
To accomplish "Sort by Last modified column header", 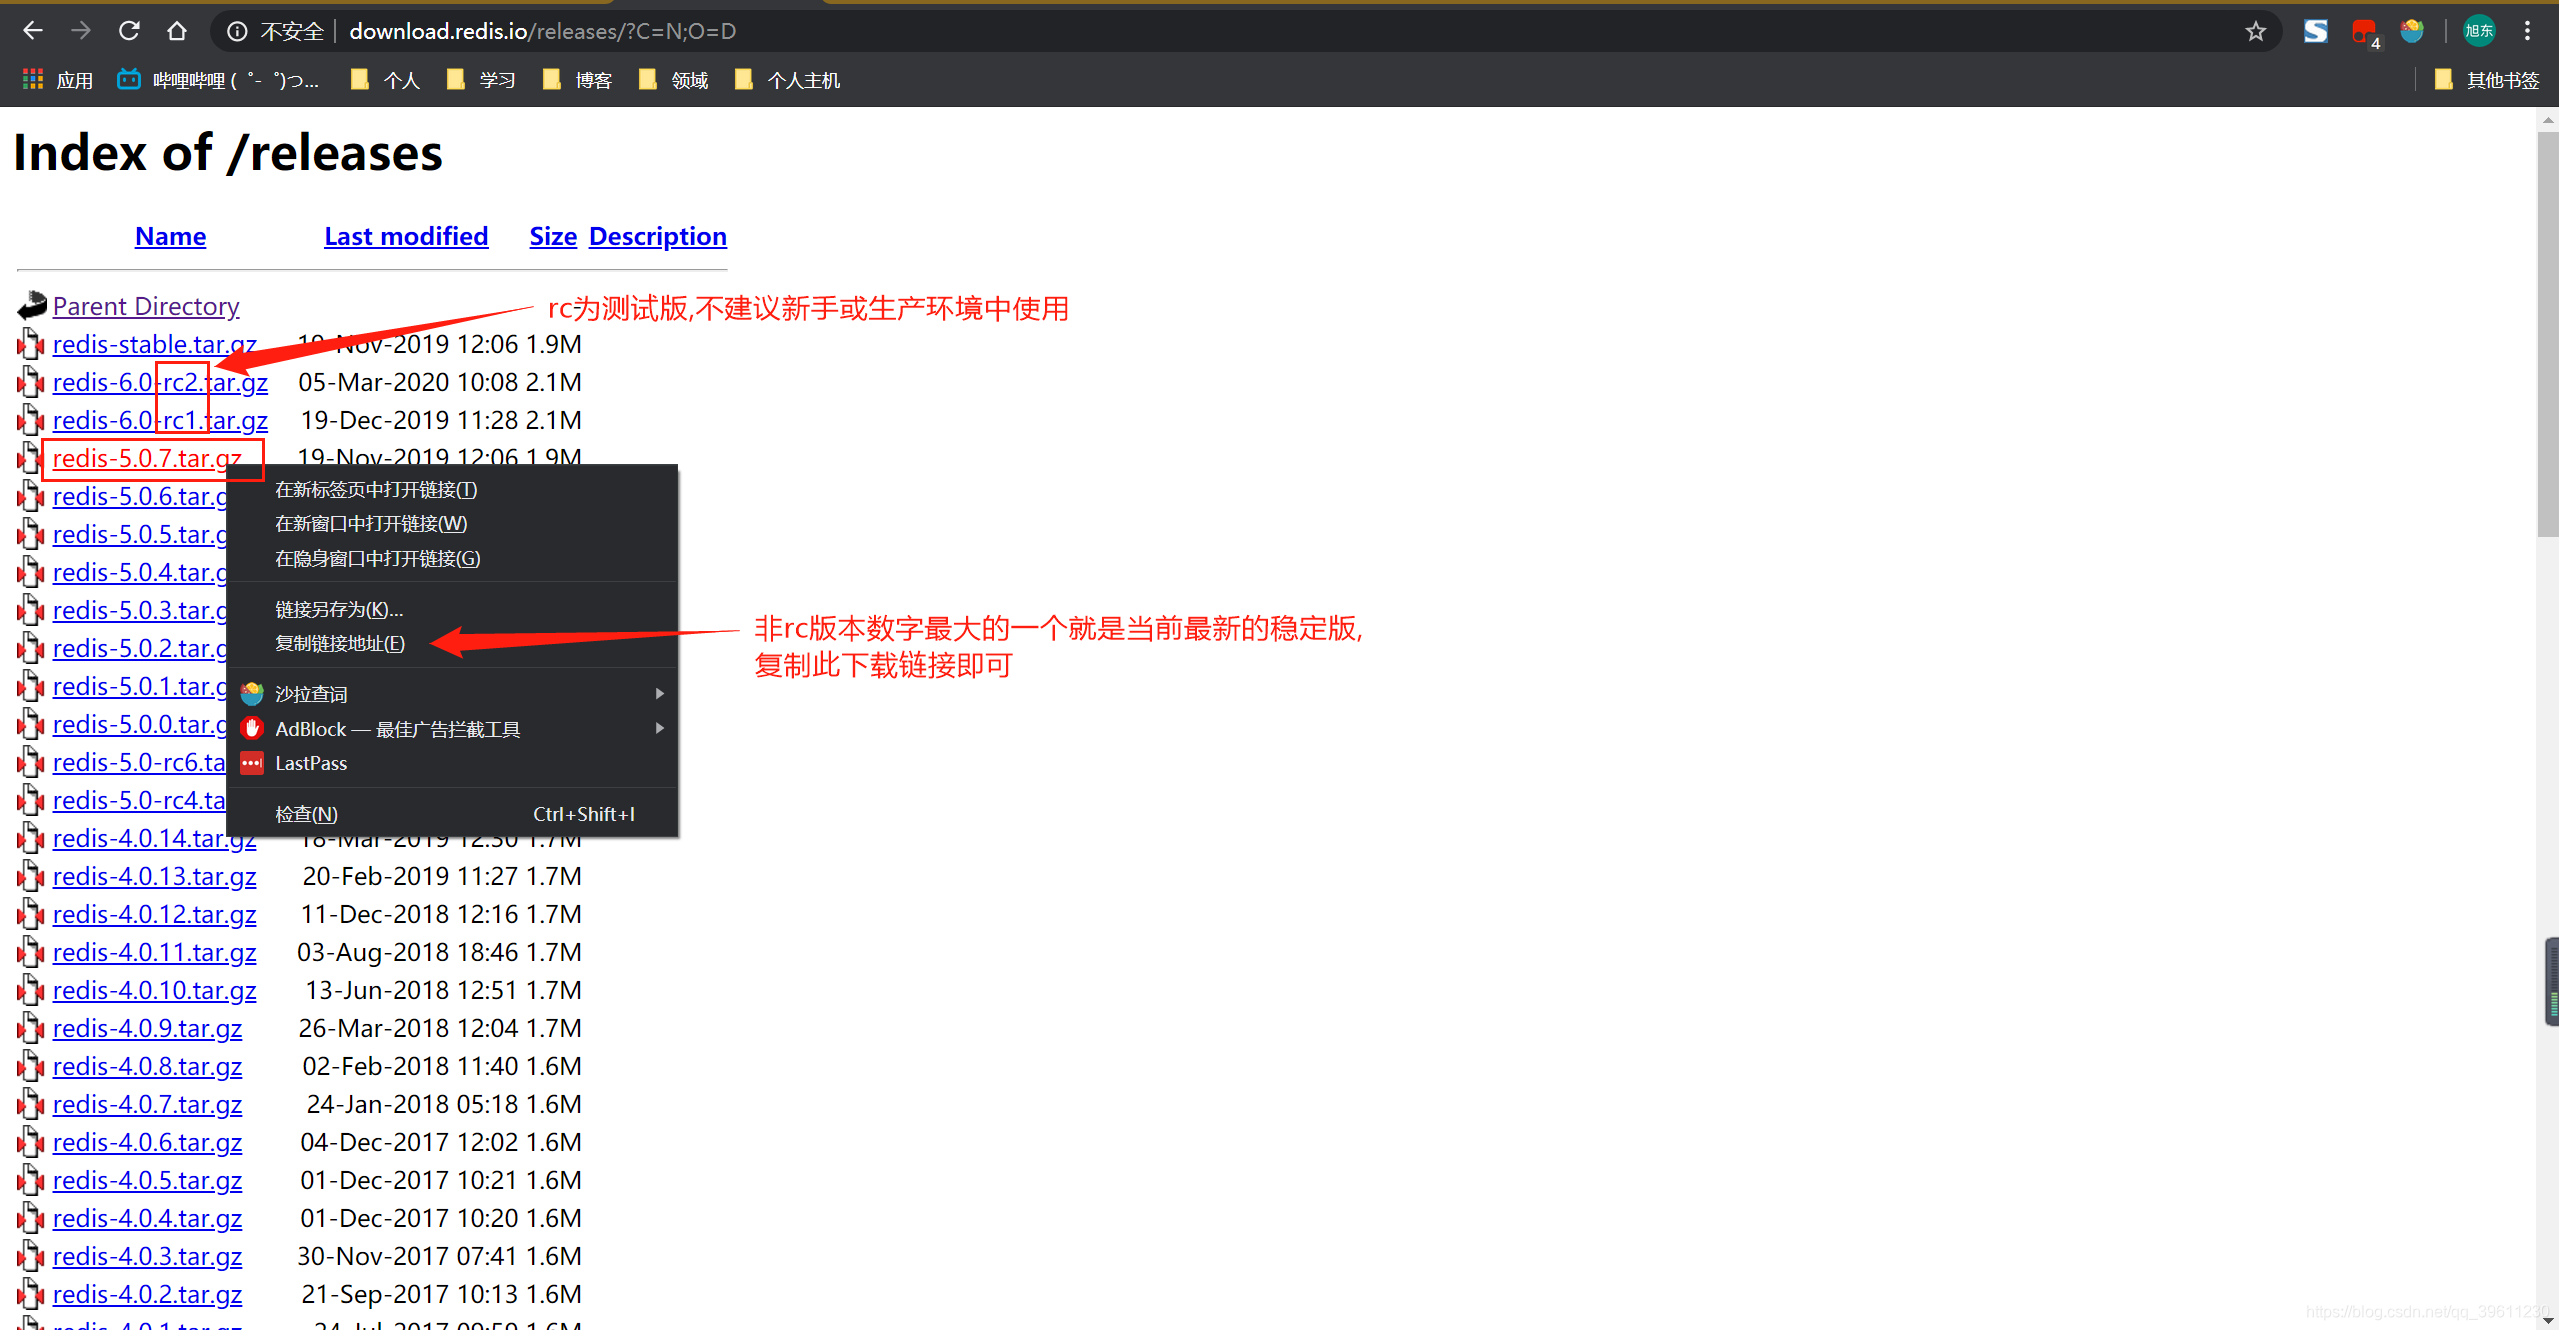I will click(404, 235).
